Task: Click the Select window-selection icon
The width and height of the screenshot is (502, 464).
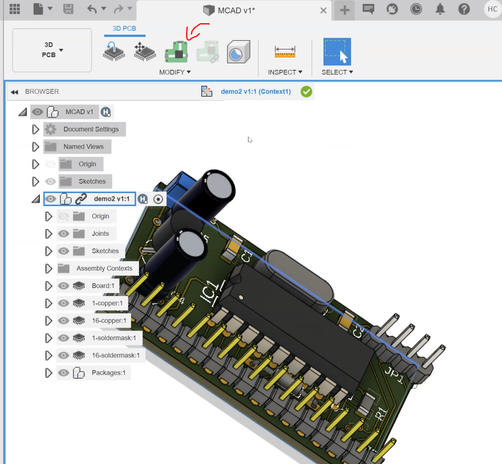Action: [337, 52]
